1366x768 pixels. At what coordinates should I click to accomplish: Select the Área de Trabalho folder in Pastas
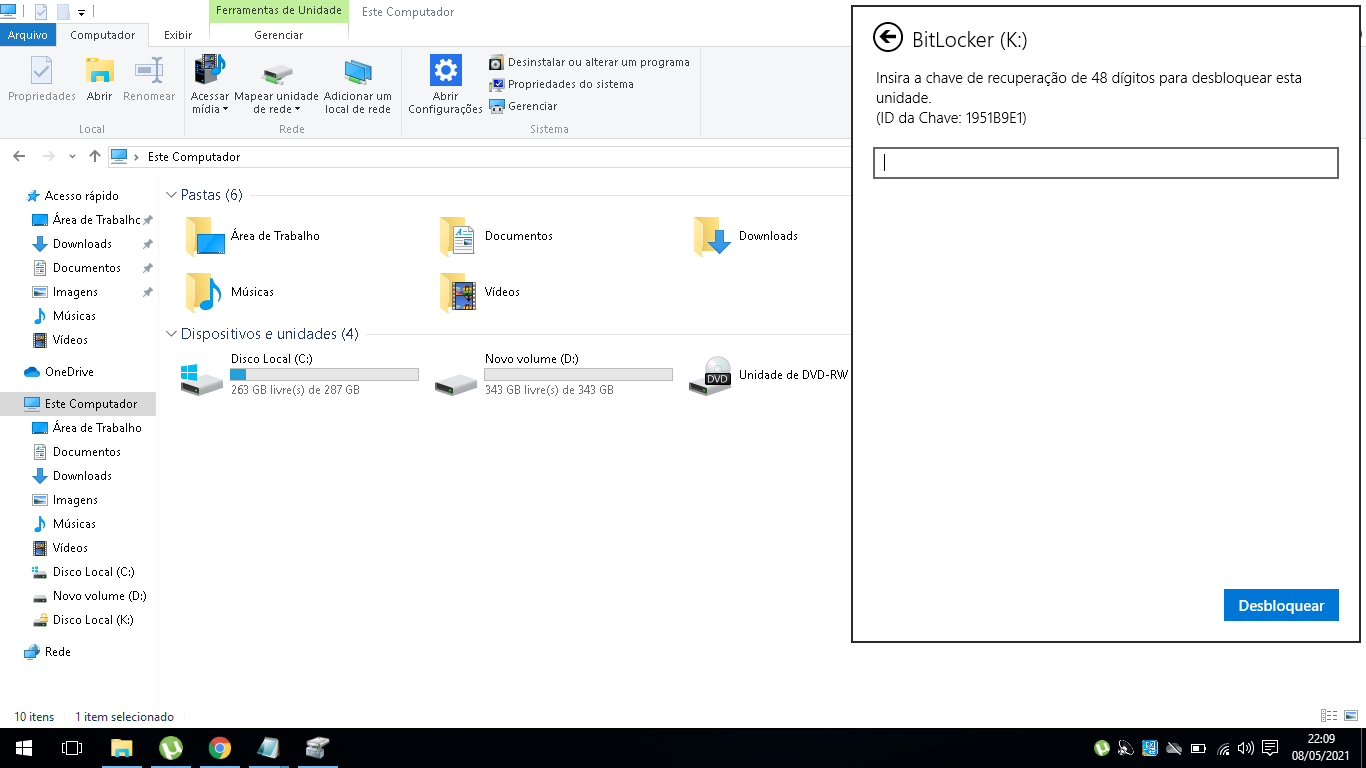252,236
